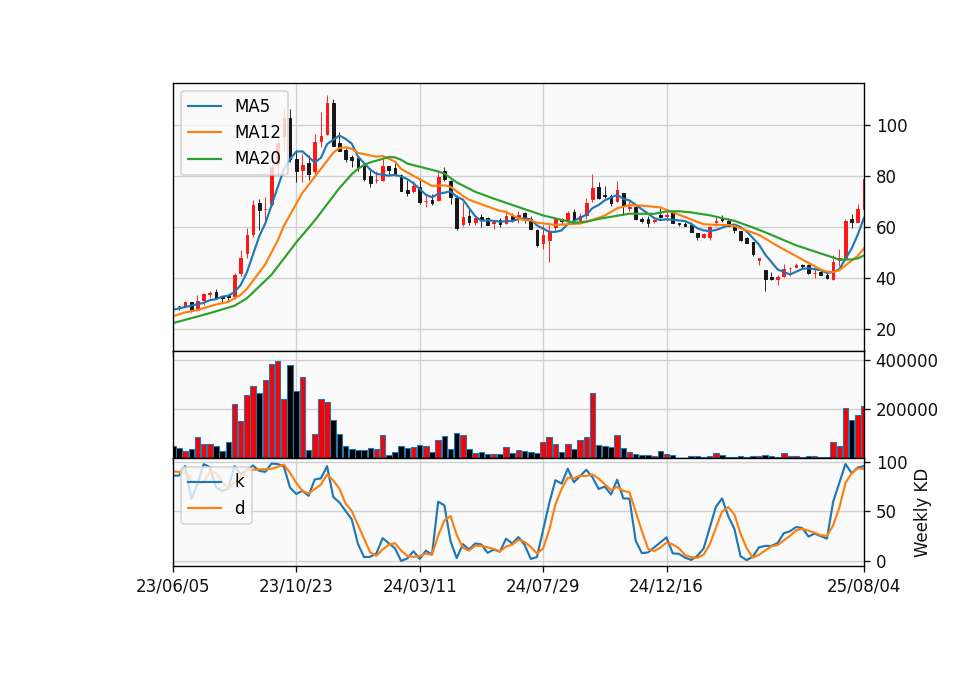The image size is (960, 690).
Task: Click the 24/12/16 date axis label
Action: [x=666, y=587]
